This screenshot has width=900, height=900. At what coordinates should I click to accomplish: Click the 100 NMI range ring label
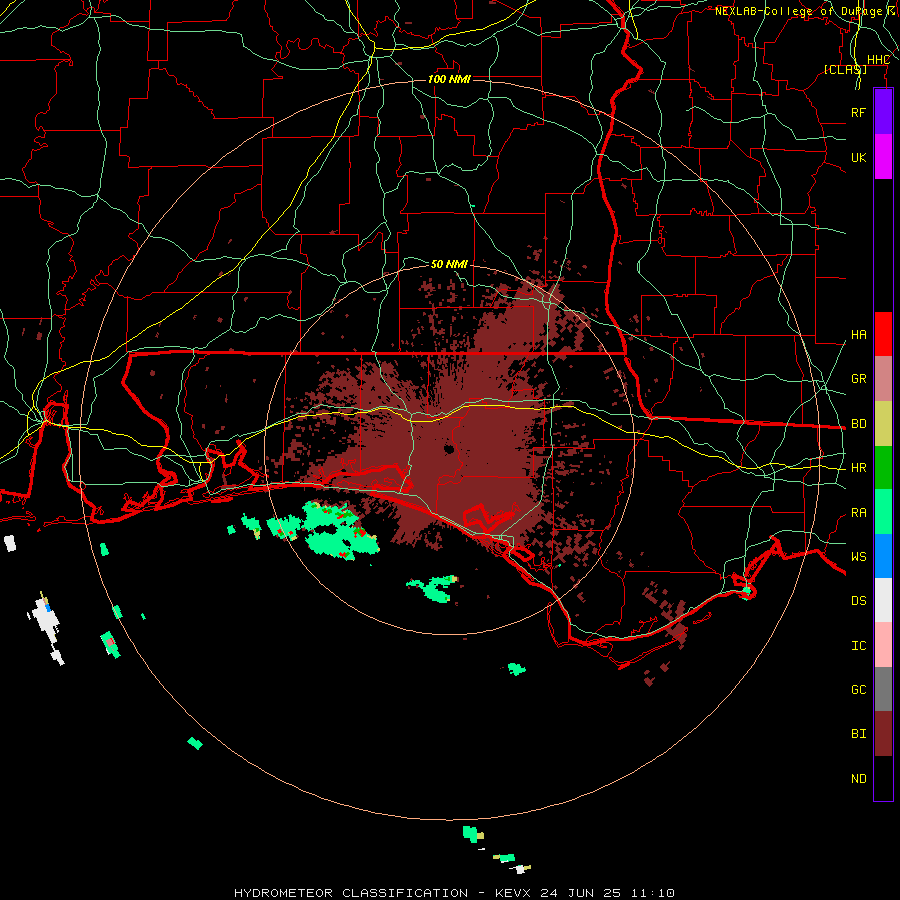coord(449,79)
